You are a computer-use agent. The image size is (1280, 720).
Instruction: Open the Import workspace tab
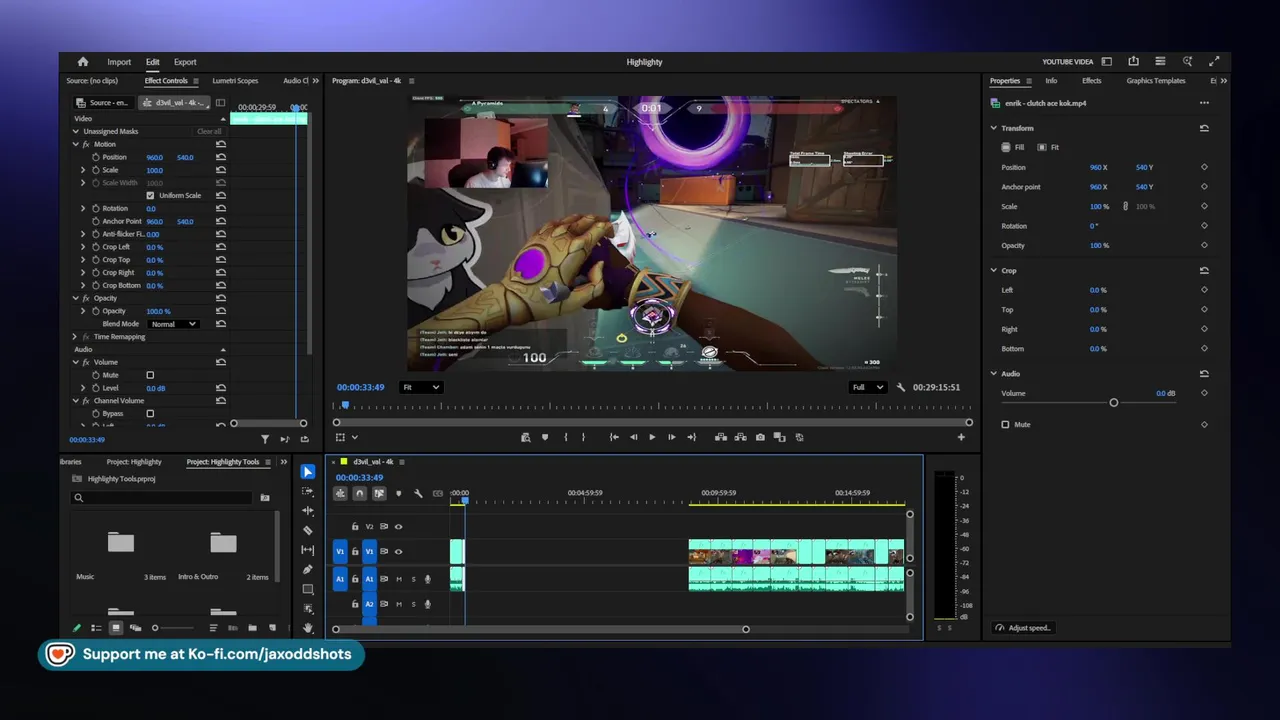pyautogui.click(x=119, y=62)
